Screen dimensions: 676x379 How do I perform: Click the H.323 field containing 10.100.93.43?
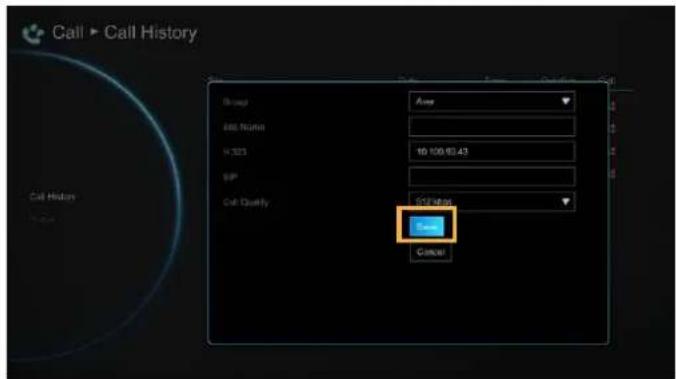click(491, 152)
